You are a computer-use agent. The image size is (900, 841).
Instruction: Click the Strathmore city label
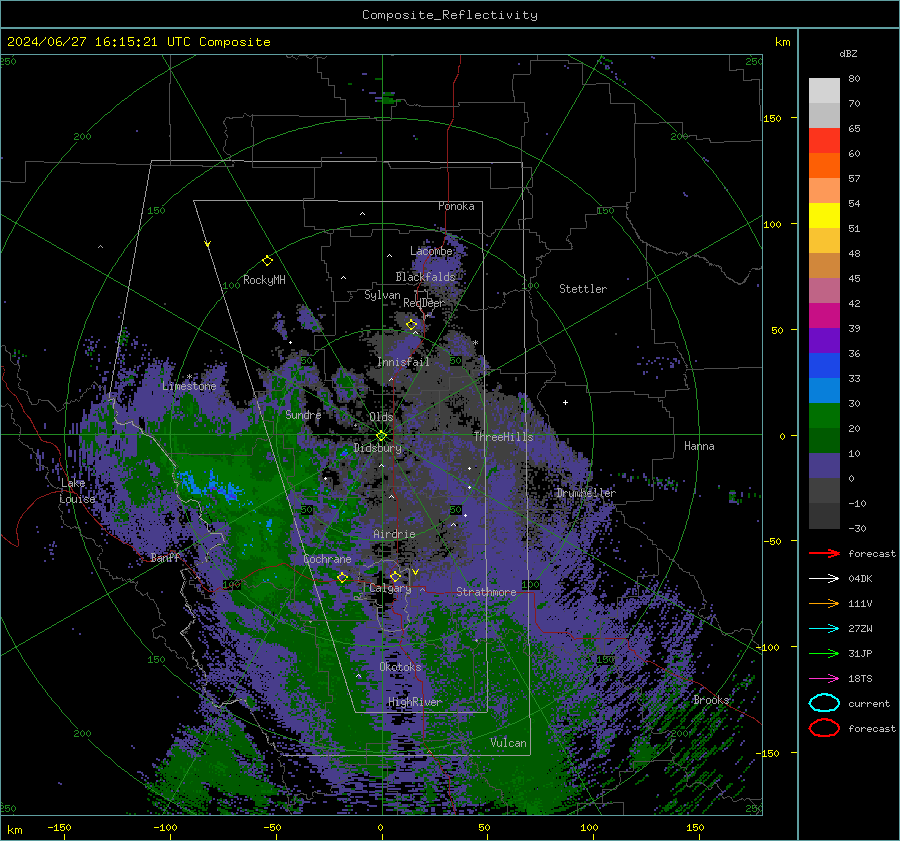(x=486, y=592)
